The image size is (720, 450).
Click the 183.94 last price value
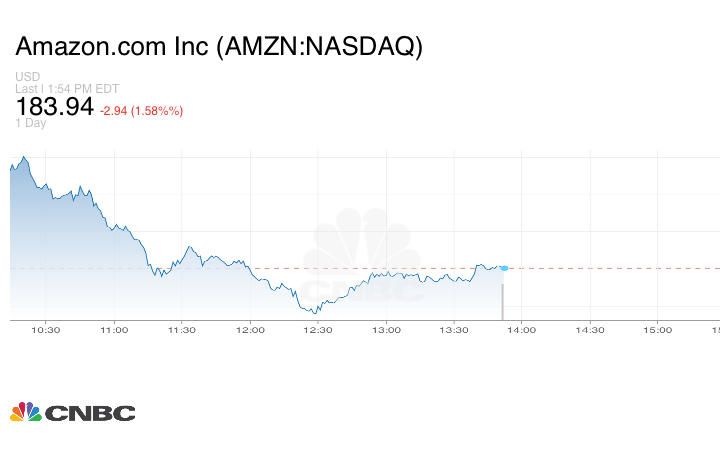coord(55,106)
